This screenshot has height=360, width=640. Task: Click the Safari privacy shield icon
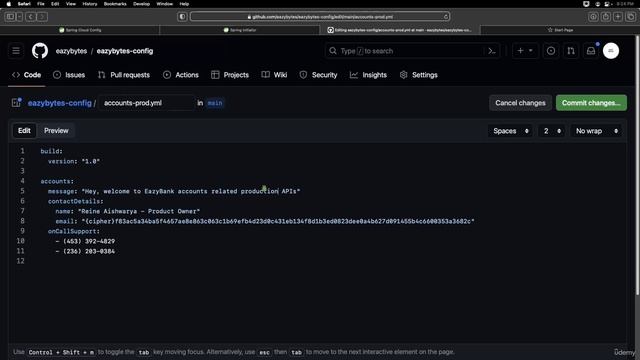point(182,17)
